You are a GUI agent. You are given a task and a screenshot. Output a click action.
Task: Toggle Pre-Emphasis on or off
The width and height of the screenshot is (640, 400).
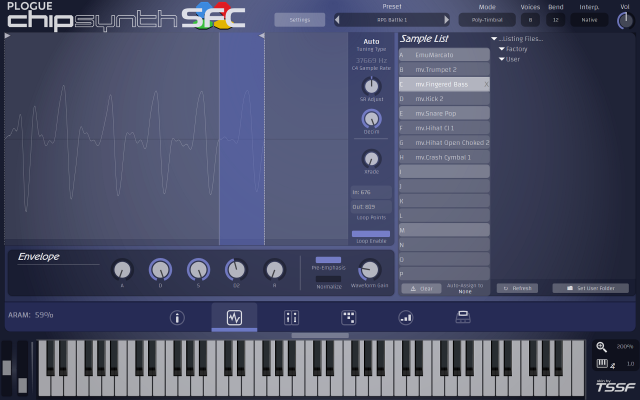328,260
